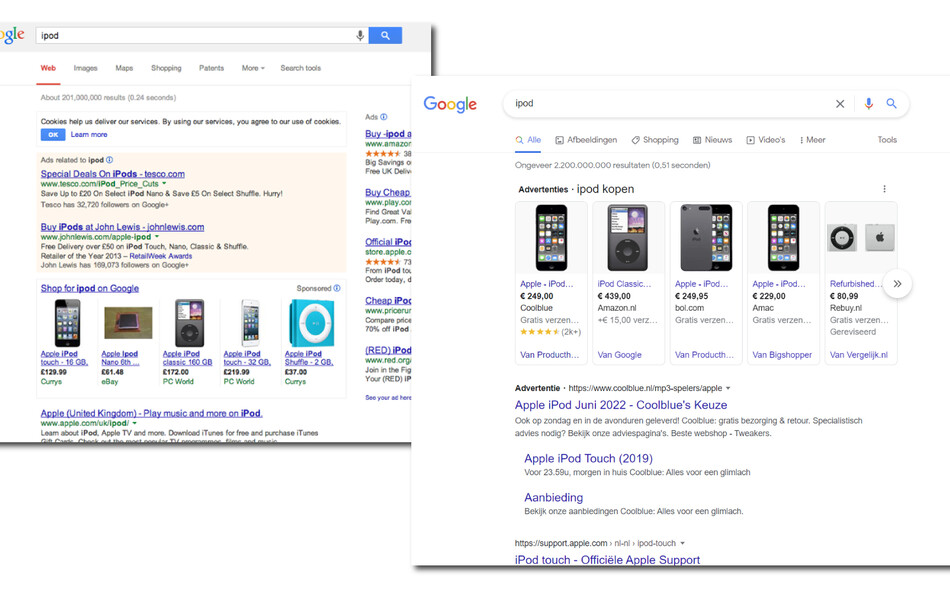Screen dimensions: 950x594
Task: Open the 'Maps' tab in the old Google window
Action: (x=124, y=68)
